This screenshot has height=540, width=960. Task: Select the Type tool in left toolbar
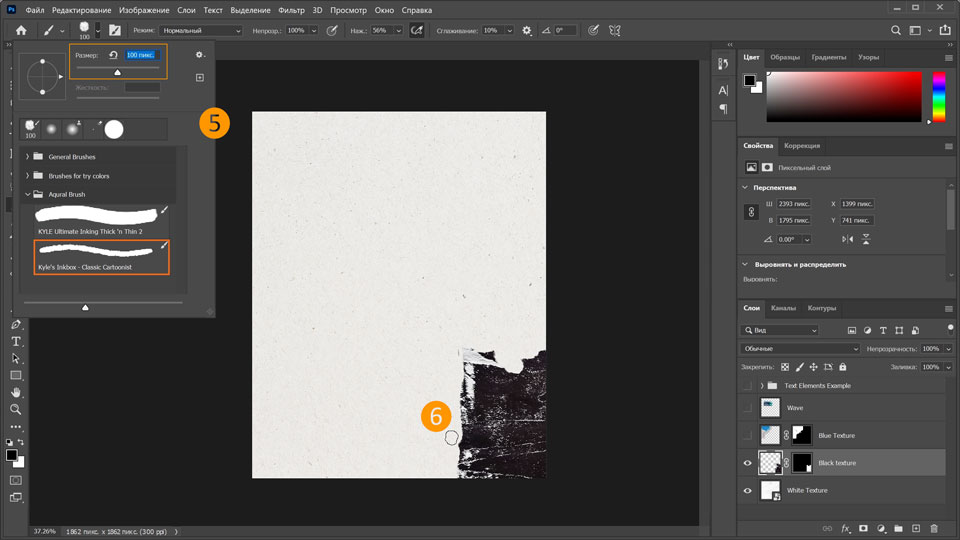pos(16,341)
